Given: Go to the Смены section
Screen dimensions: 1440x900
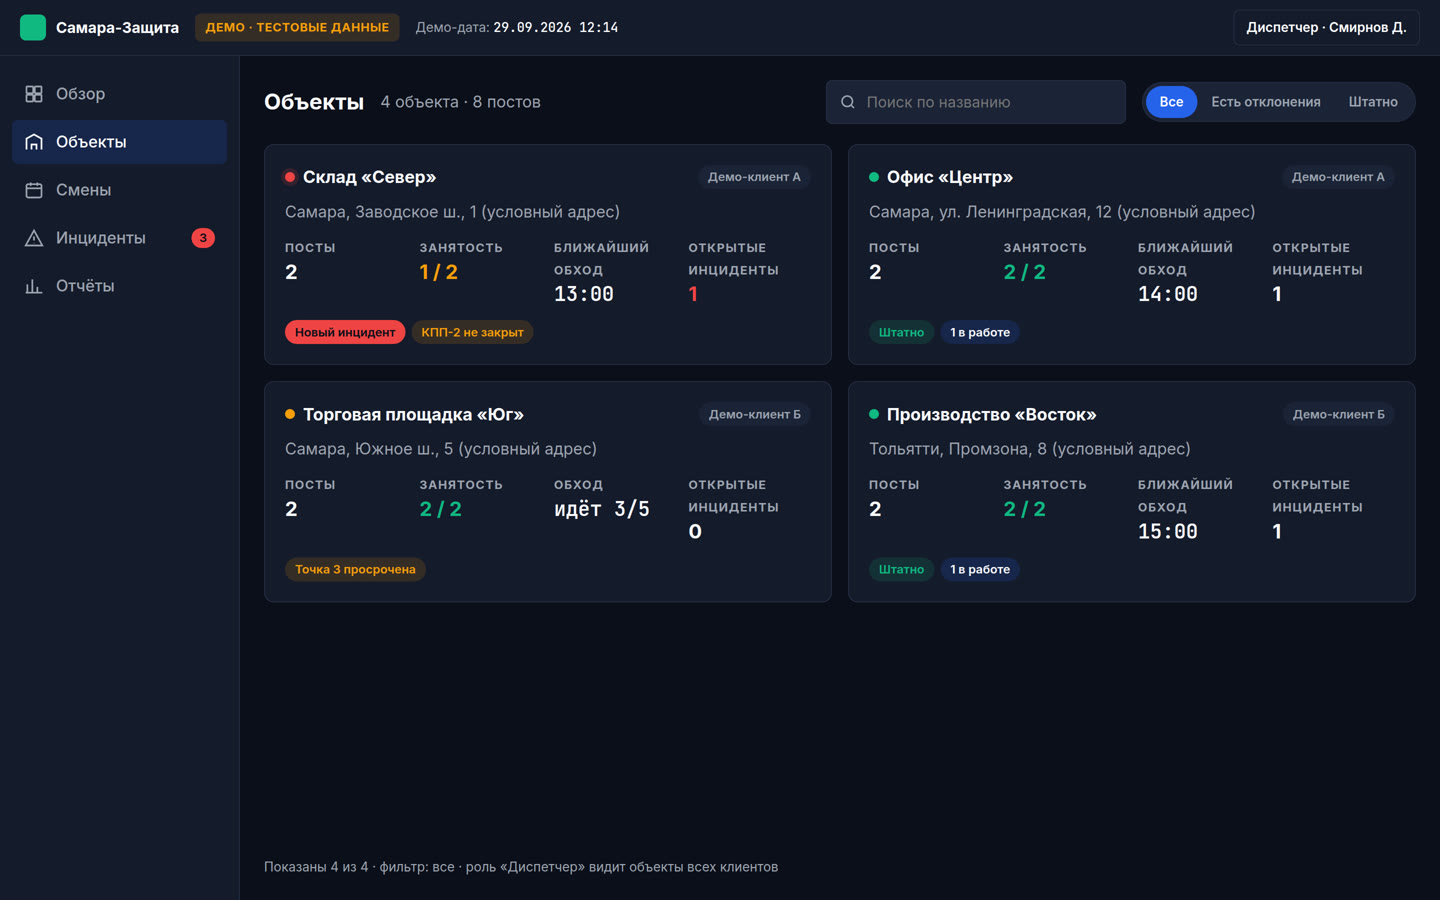Looking at the screenshot, I should tap(119, 190).
